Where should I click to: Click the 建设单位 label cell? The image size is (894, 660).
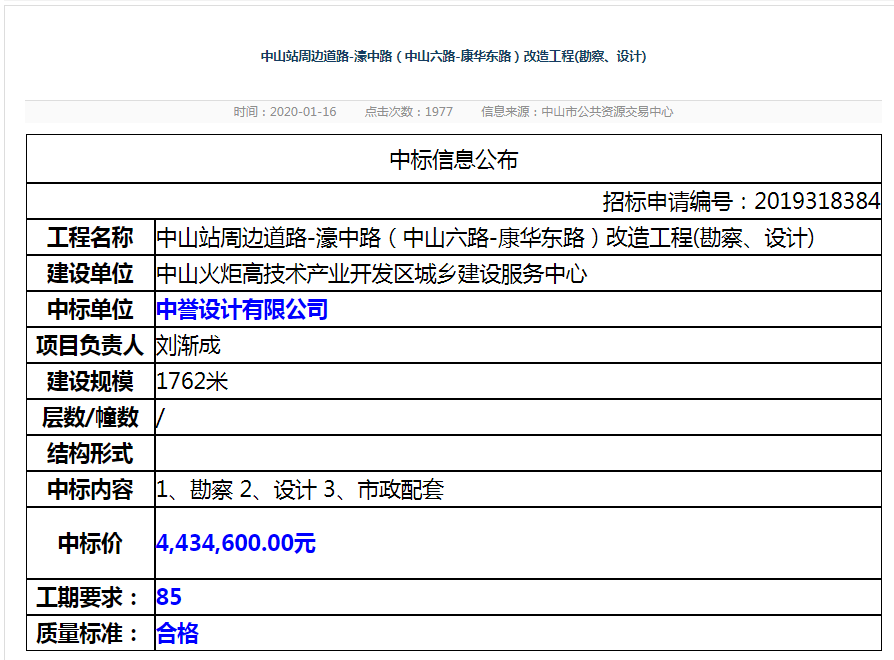pyautogui.click(x=91, y=273)
